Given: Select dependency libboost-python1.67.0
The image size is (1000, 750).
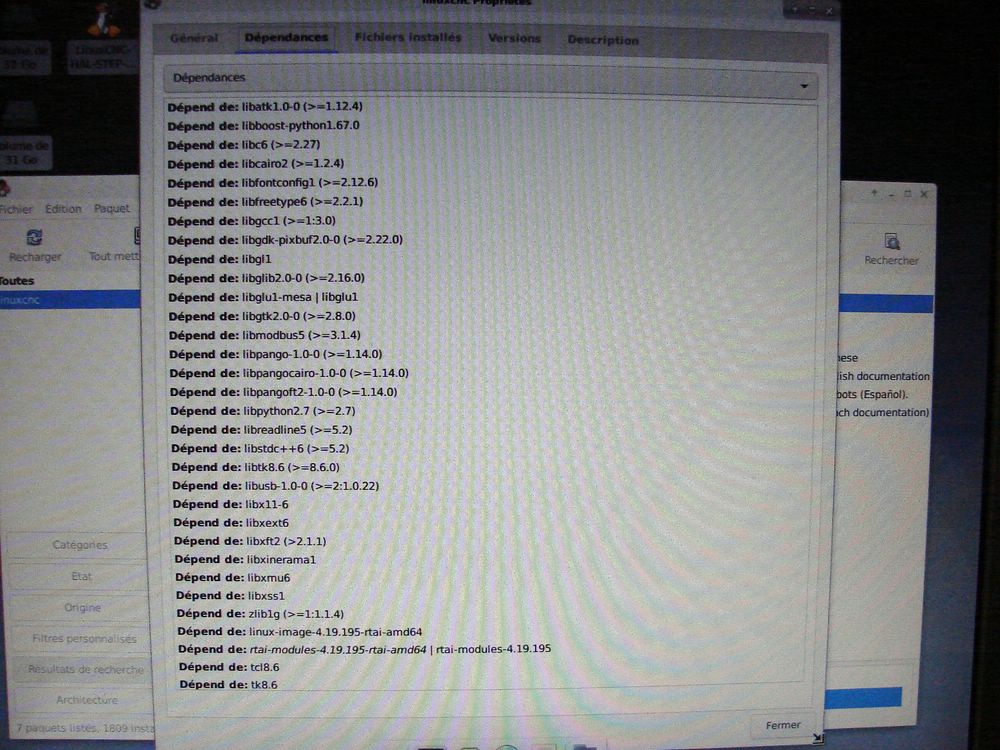Looking at the screenshot, I should click(263, 126).
